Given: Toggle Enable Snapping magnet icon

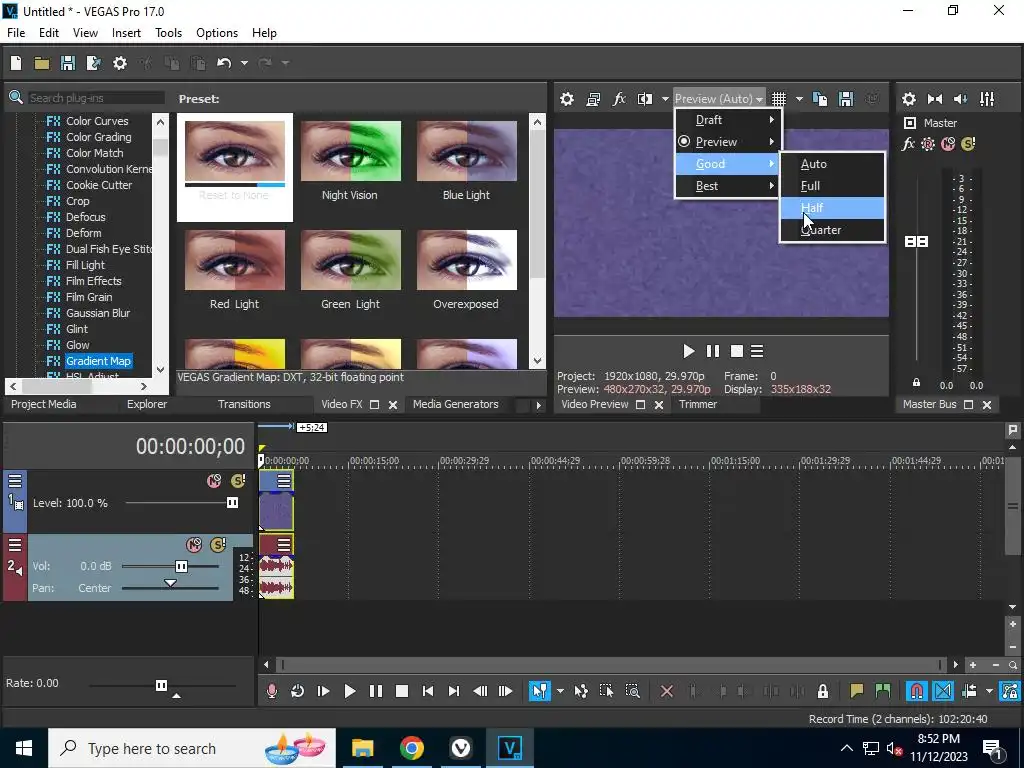Looking at the screenshot, I should (917, 691).
